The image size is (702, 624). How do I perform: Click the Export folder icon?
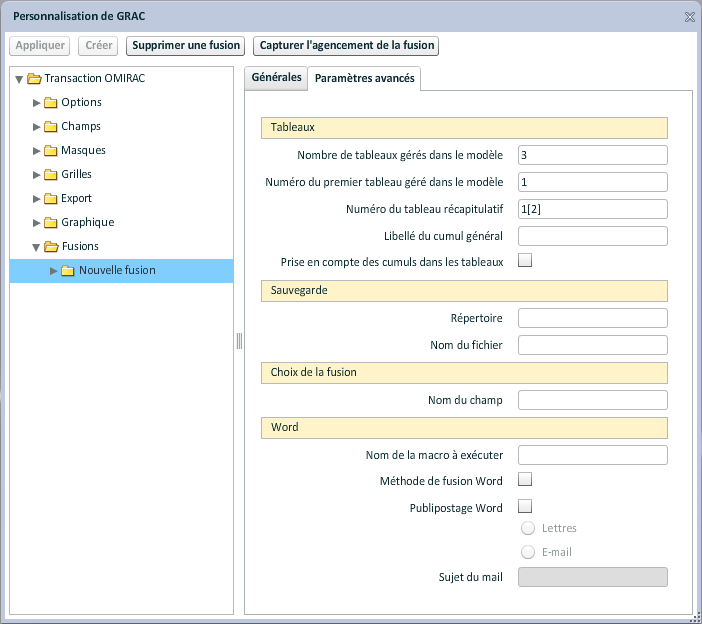(50, 198)
